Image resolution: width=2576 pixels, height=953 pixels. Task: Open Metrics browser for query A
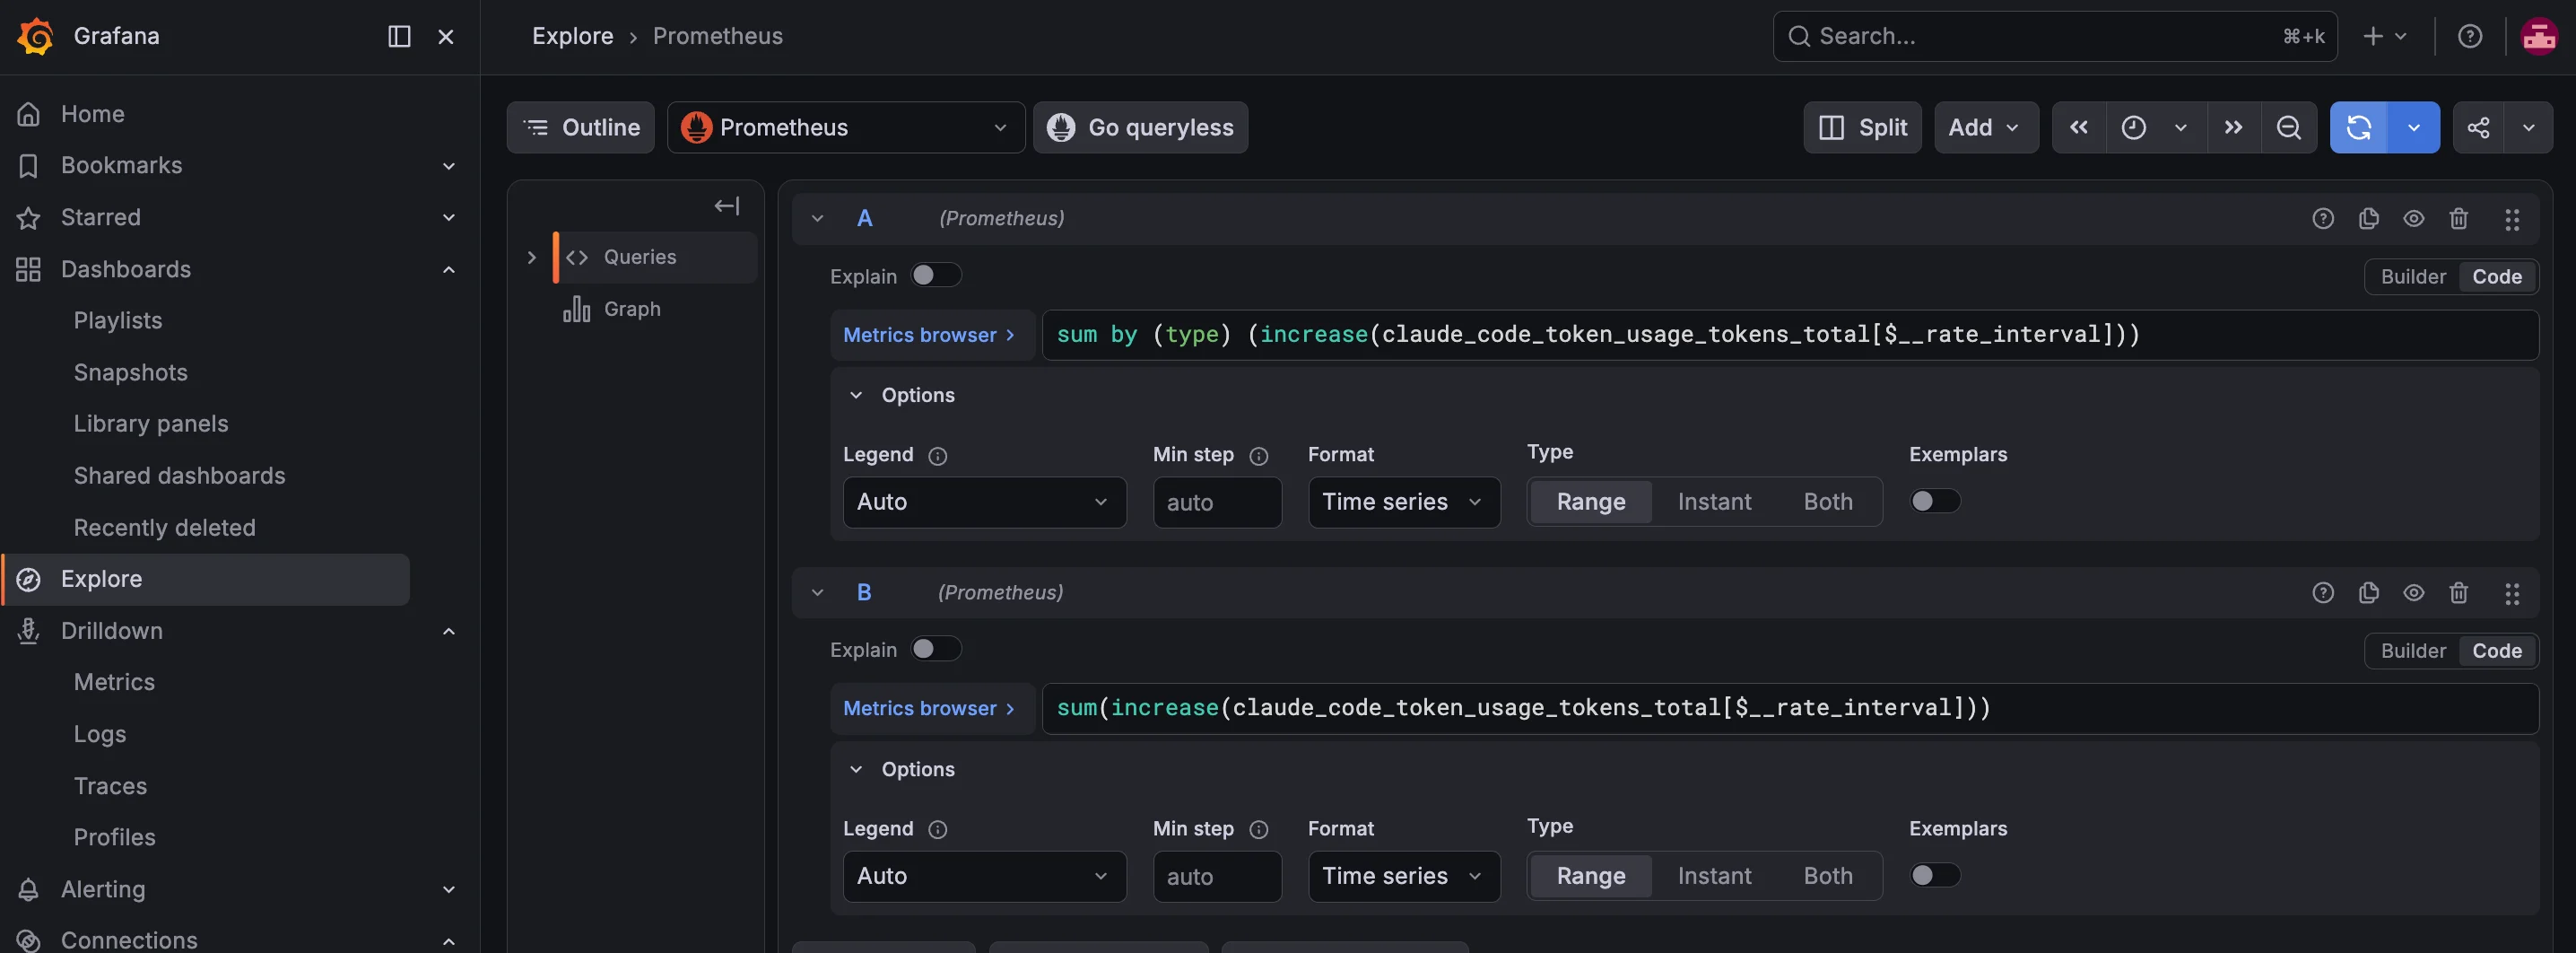pos(930,334)
